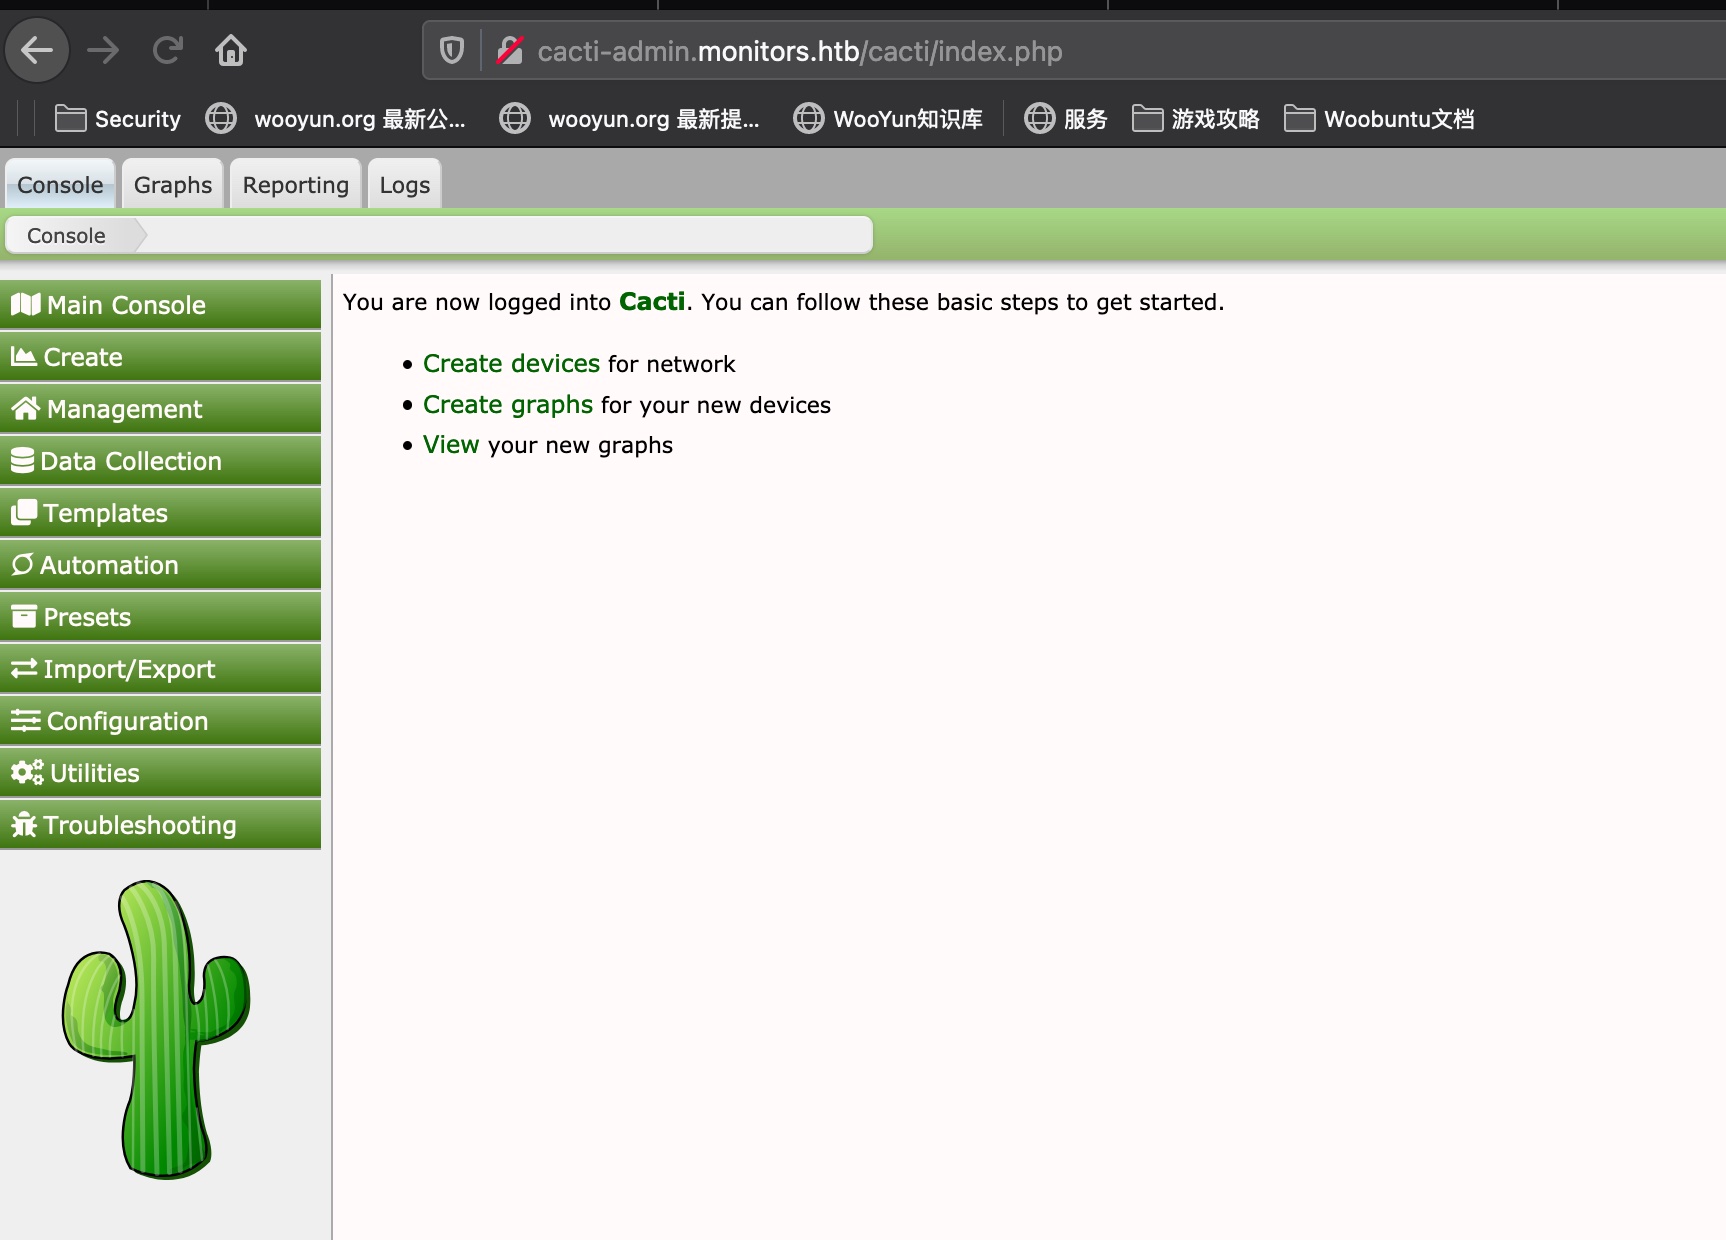Click the browser back arrow button
1726x1240 pixels.
tap(37, 50)
